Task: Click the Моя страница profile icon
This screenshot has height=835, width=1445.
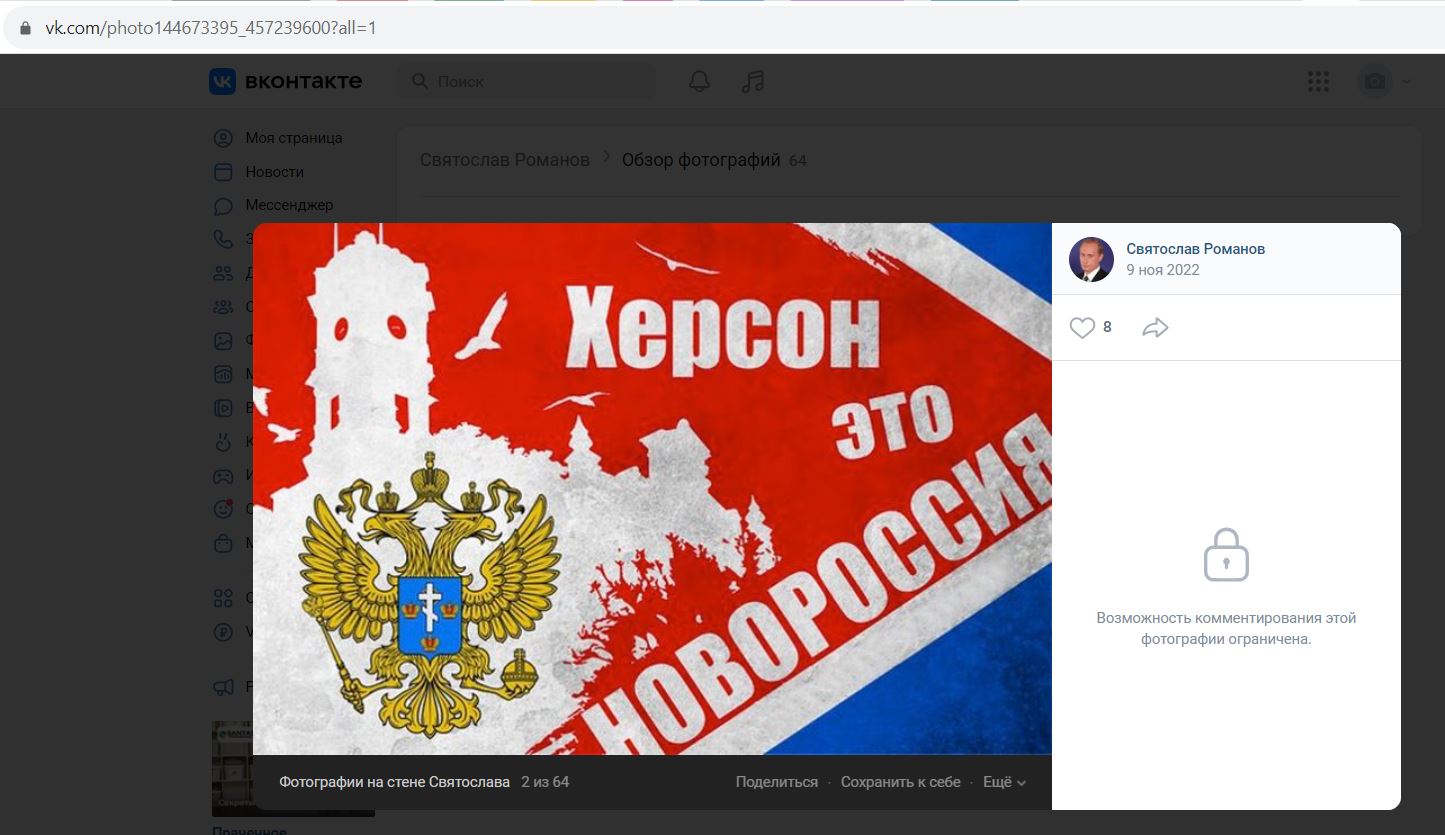Action: pyautogui.click(x=224, y=138)
